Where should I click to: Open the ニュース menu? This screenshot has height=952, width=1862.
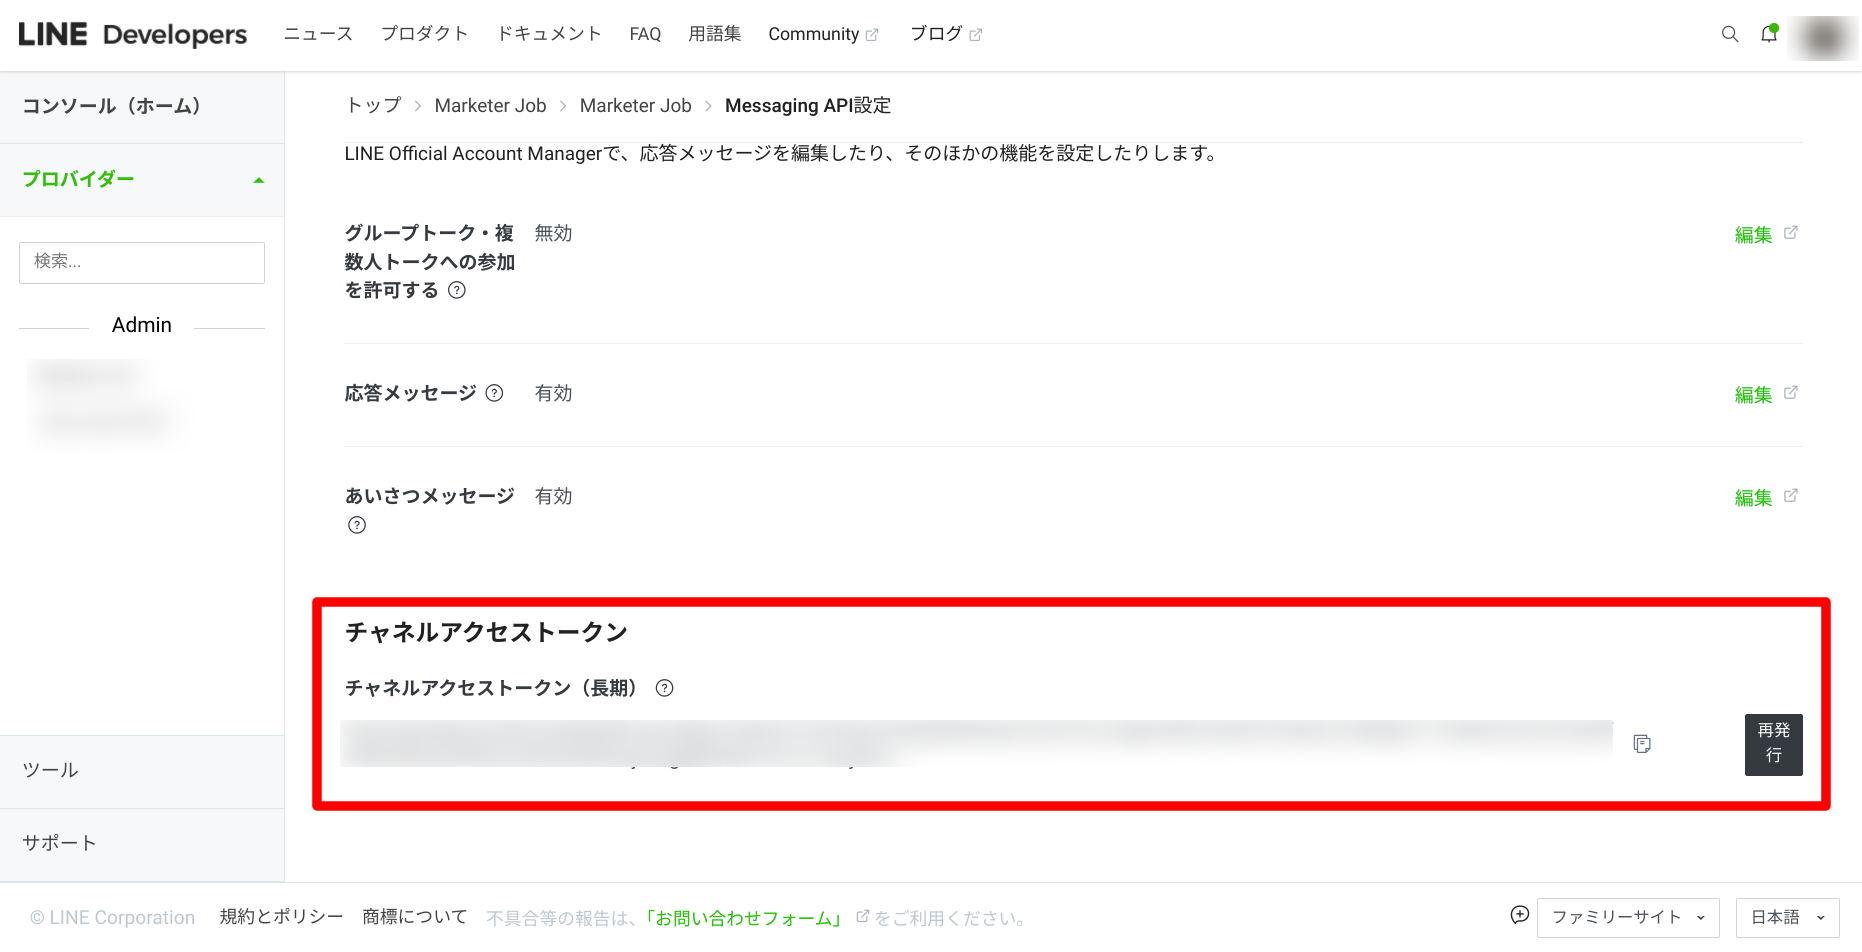pos(318,34)
